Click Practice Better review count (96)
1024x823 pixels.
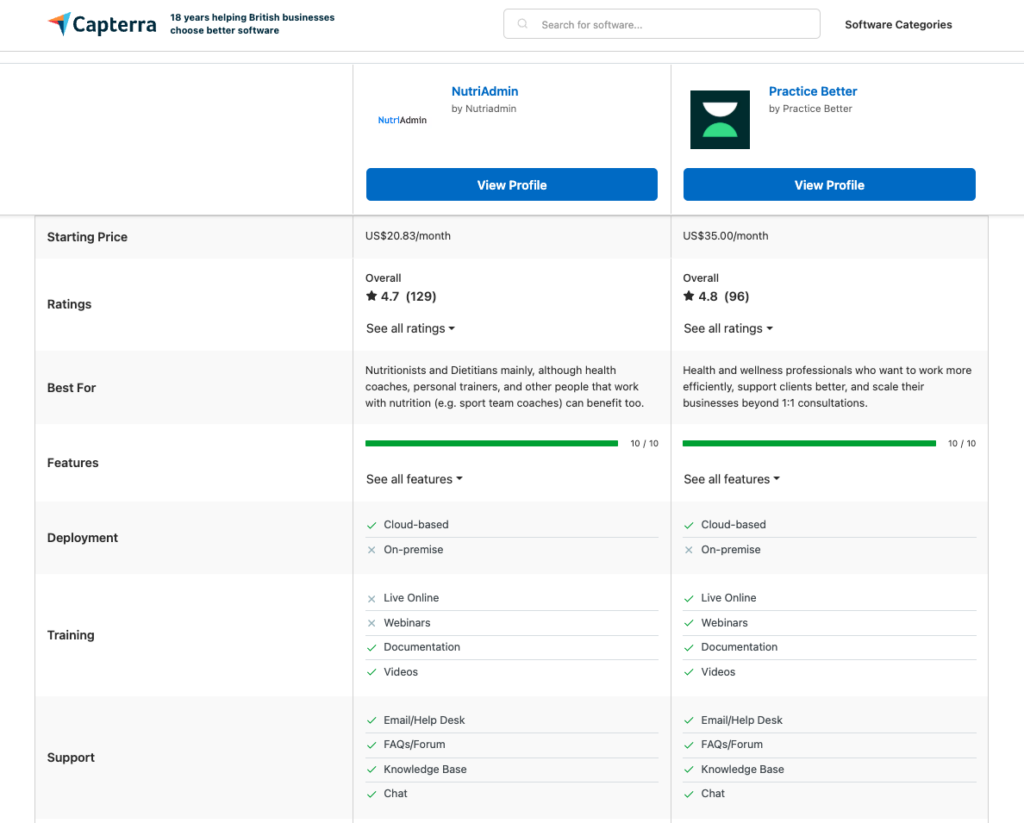[737, 297]
